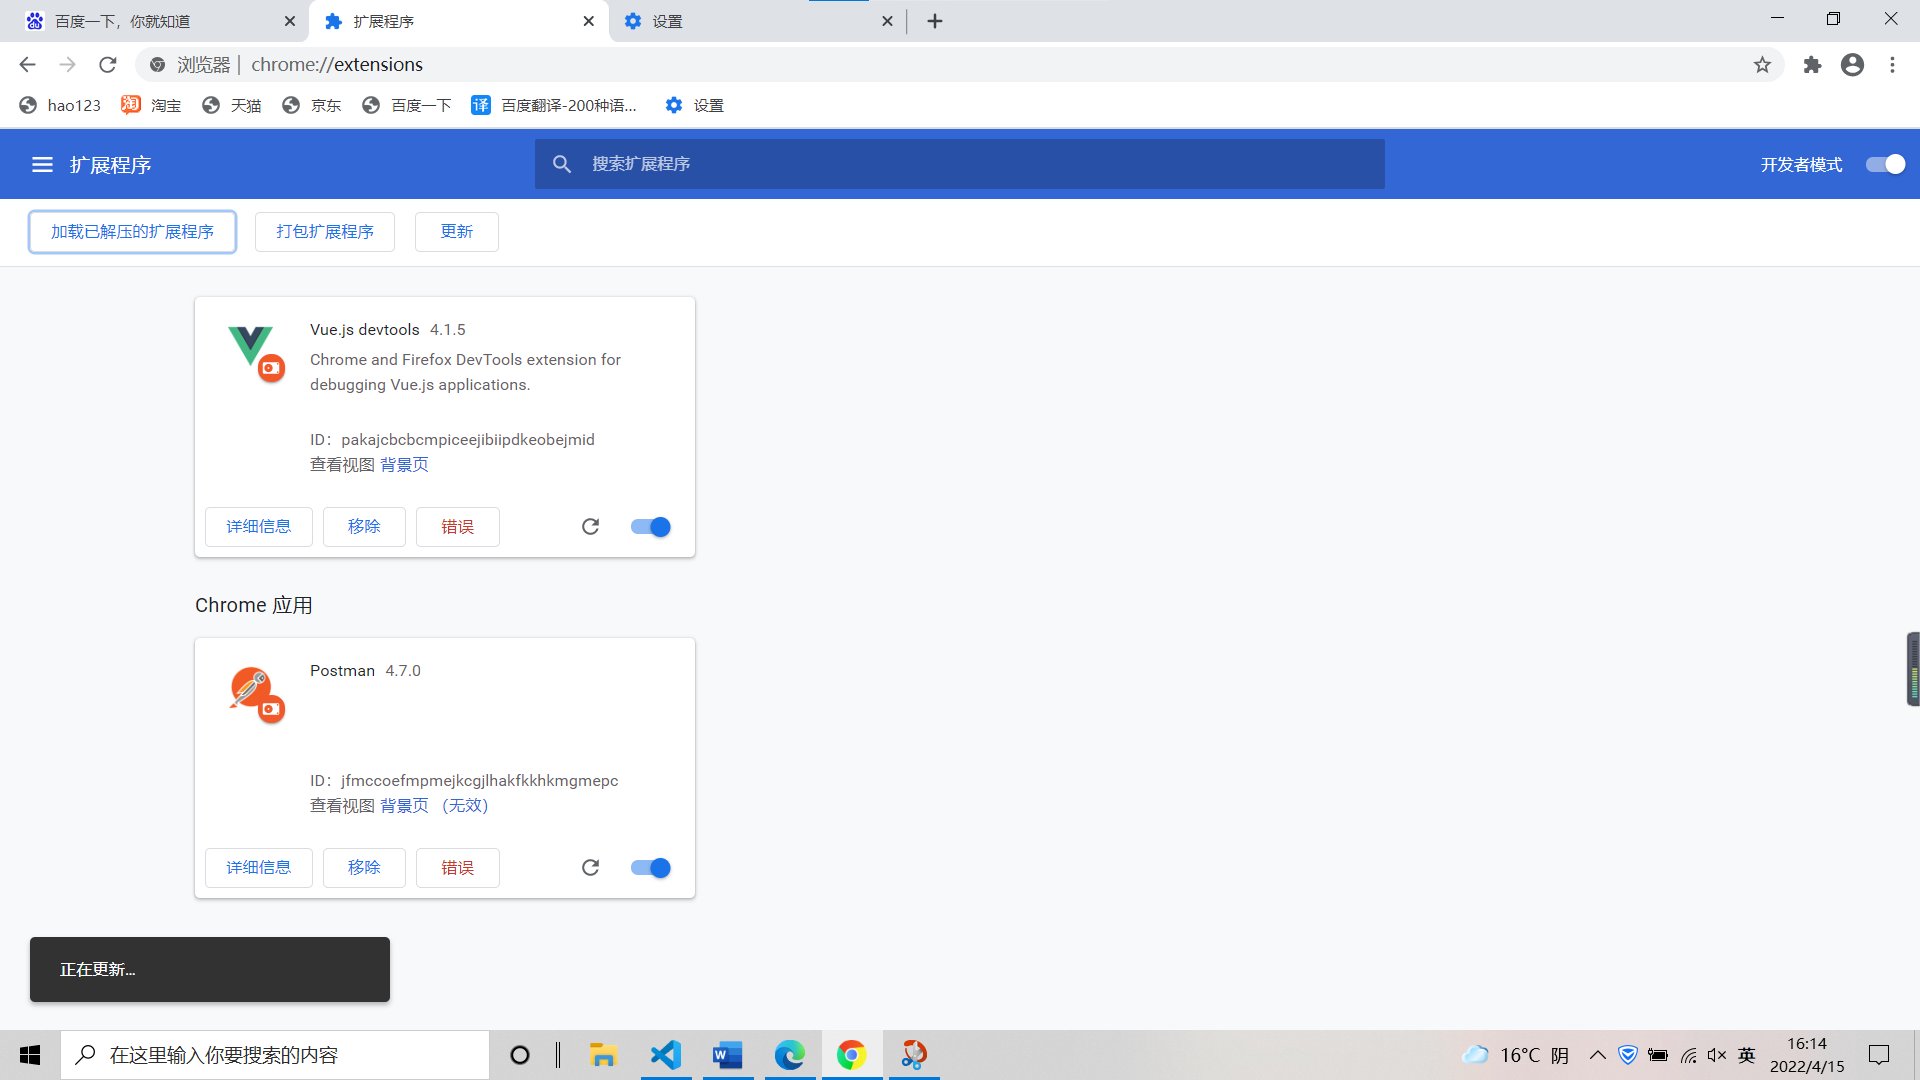Open the extensions hamburger menu
Viewport: 1920px width, 1080px height.
[x=42, y=165]
